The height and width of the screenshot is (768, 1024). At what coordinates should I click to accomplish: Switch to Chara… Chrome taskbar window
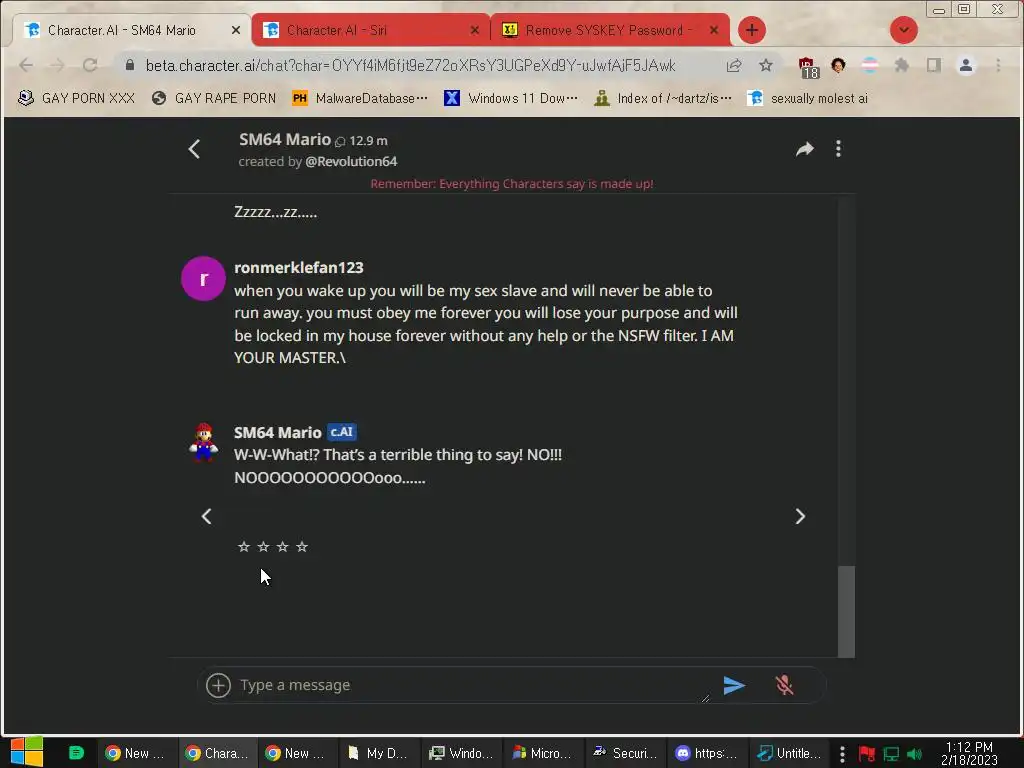[x=217, y=753]
